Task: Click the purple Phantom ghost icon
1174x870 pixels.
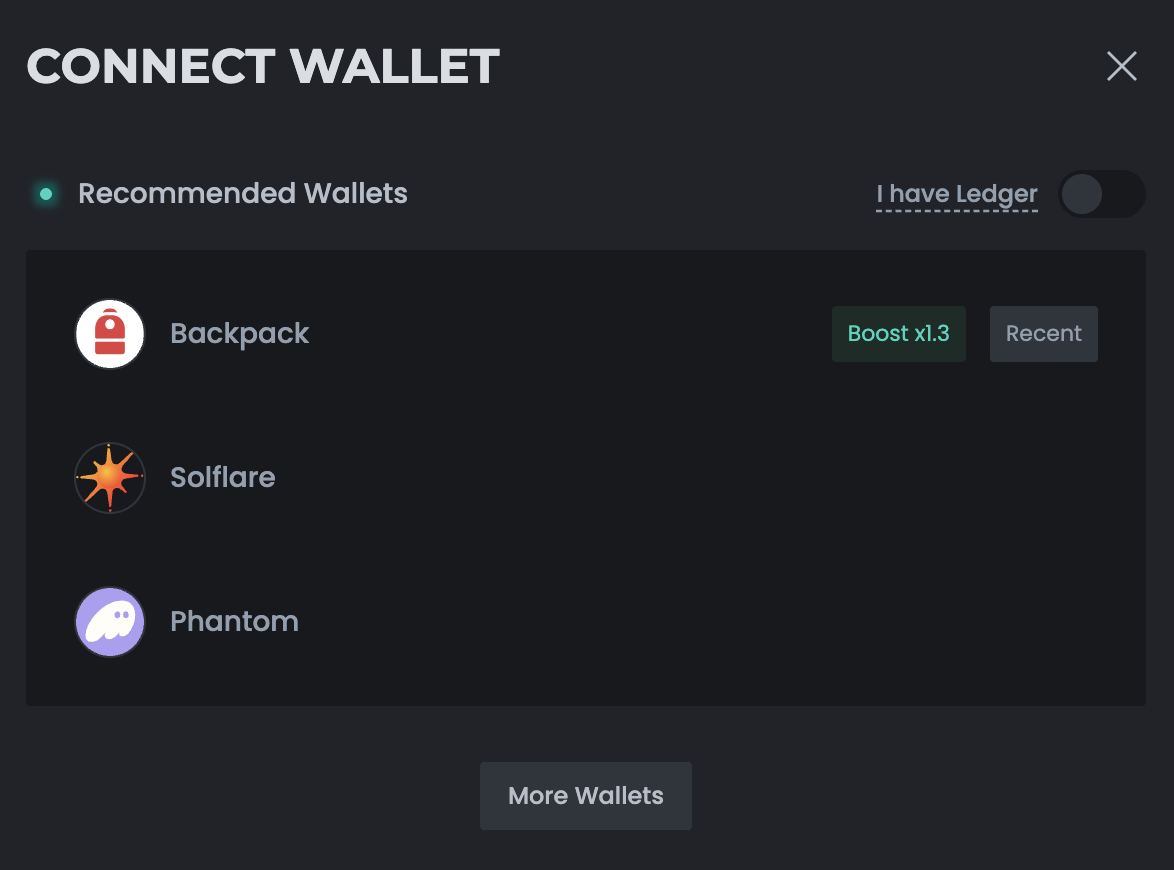Action: pos(110,622)
